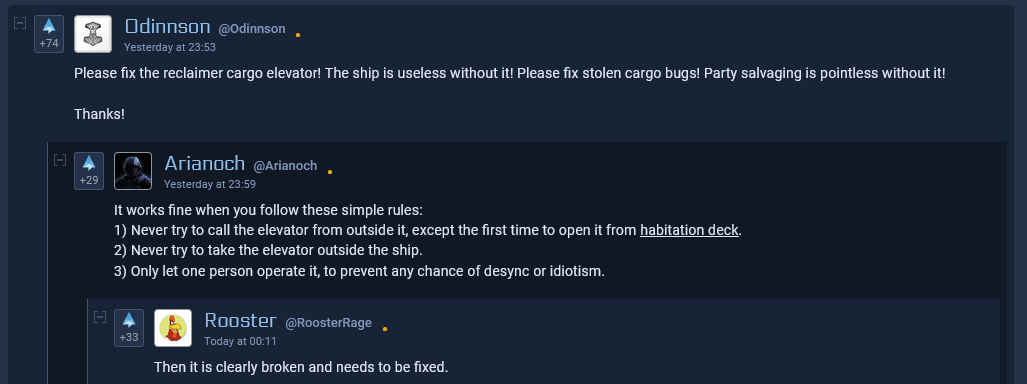View Rooster's profile by display name
The width and height of the screenshot is (1027, 384).
[x=240, y=320]
